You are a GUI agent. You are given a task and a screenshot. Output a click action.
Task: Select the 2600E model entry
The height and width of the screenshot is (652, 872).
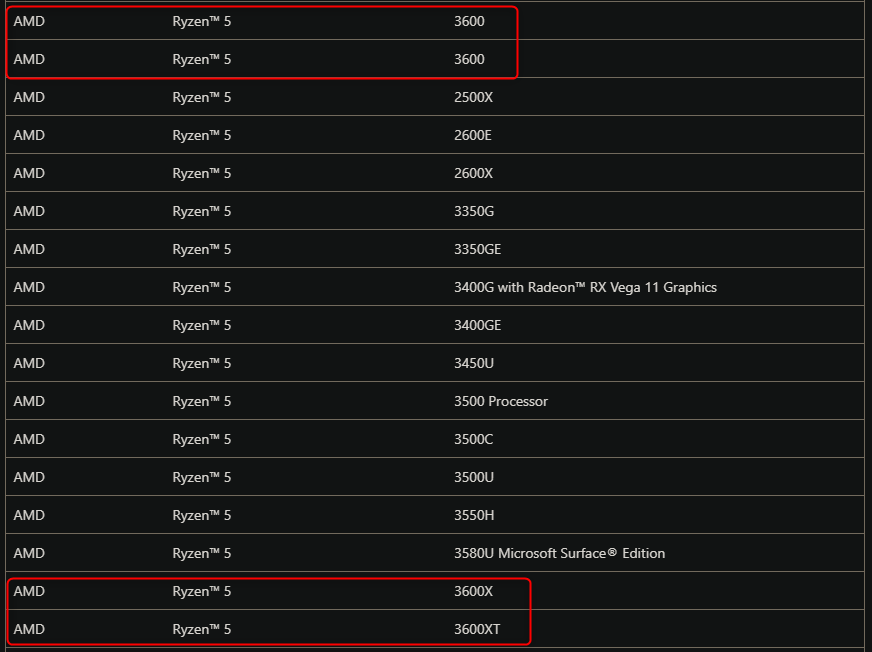pyautogui.click(x=472, y=135)
